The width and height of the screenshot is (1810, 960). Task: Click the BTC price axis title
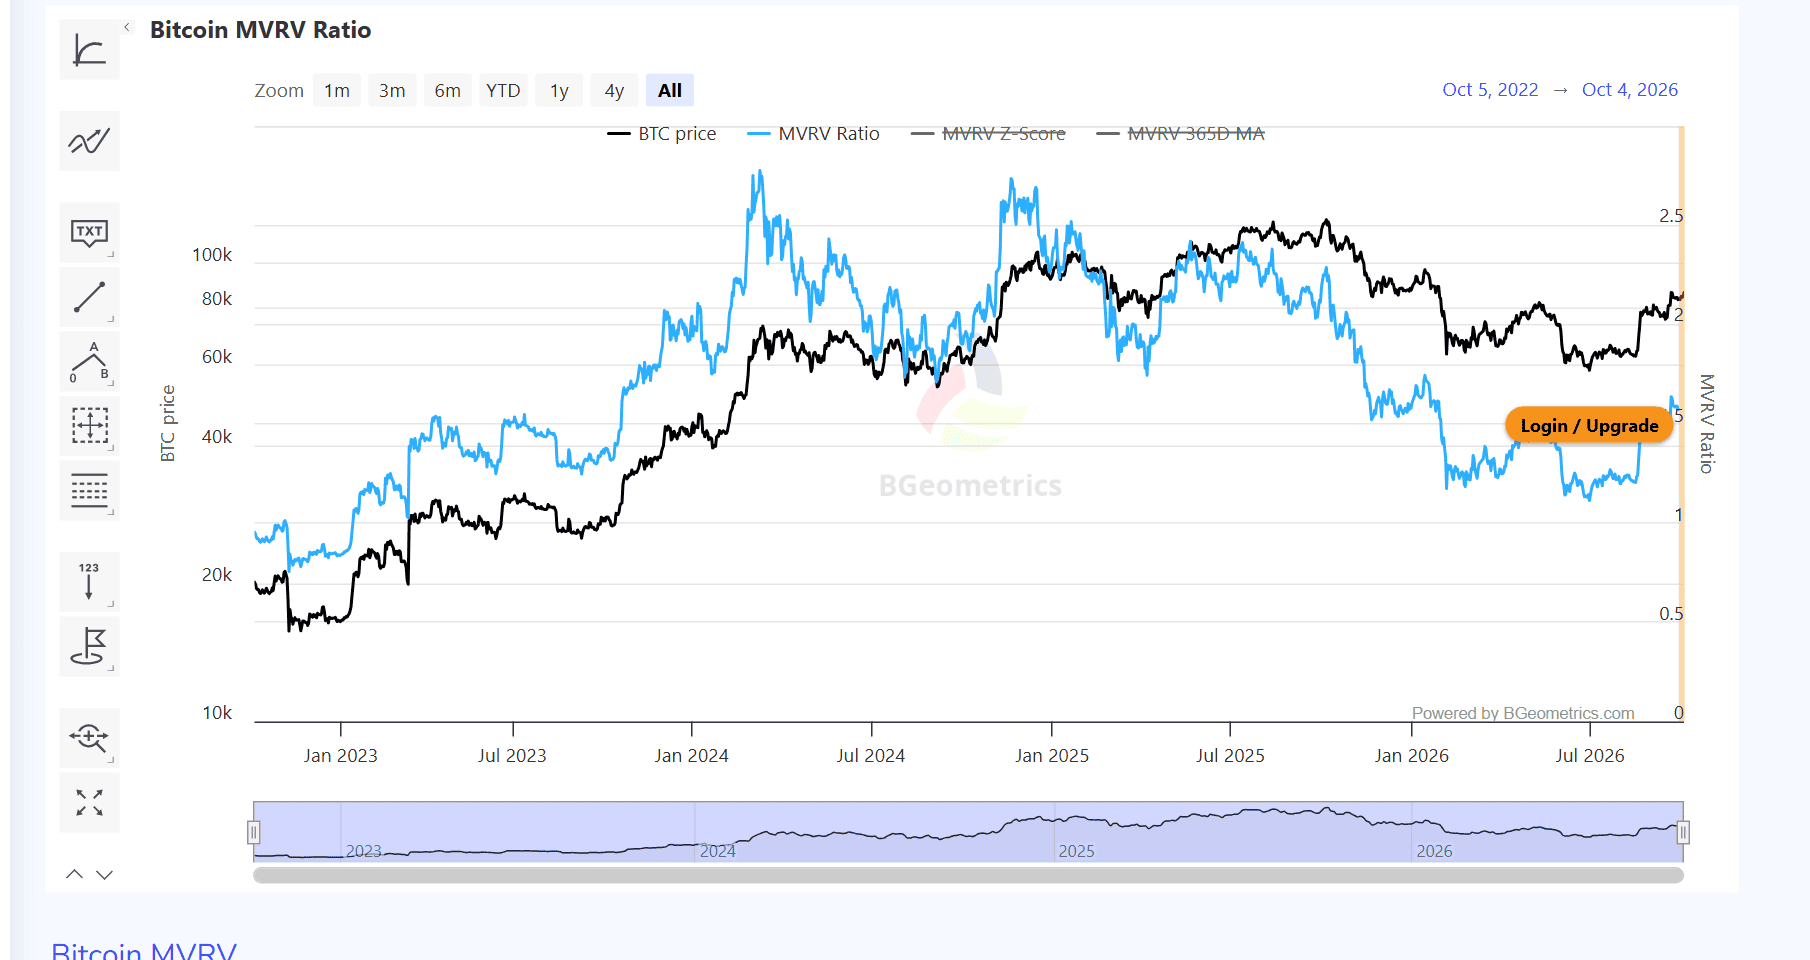tap(168, 424)
